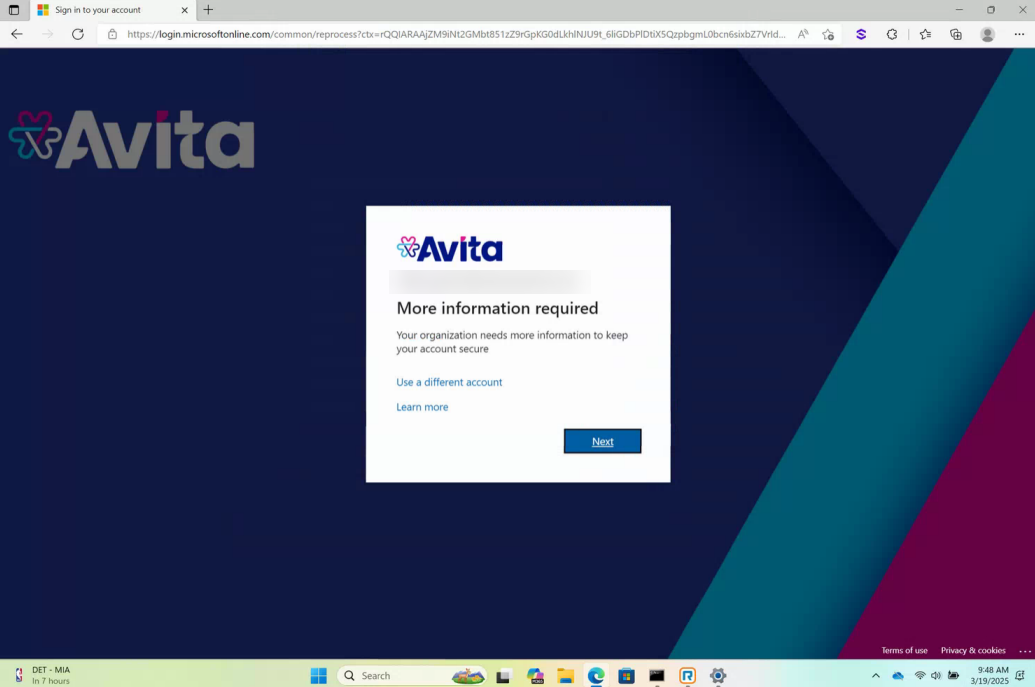Screen dimensions: 1035x687
Task: Add this page to favorites
Action: click(828, 34)
